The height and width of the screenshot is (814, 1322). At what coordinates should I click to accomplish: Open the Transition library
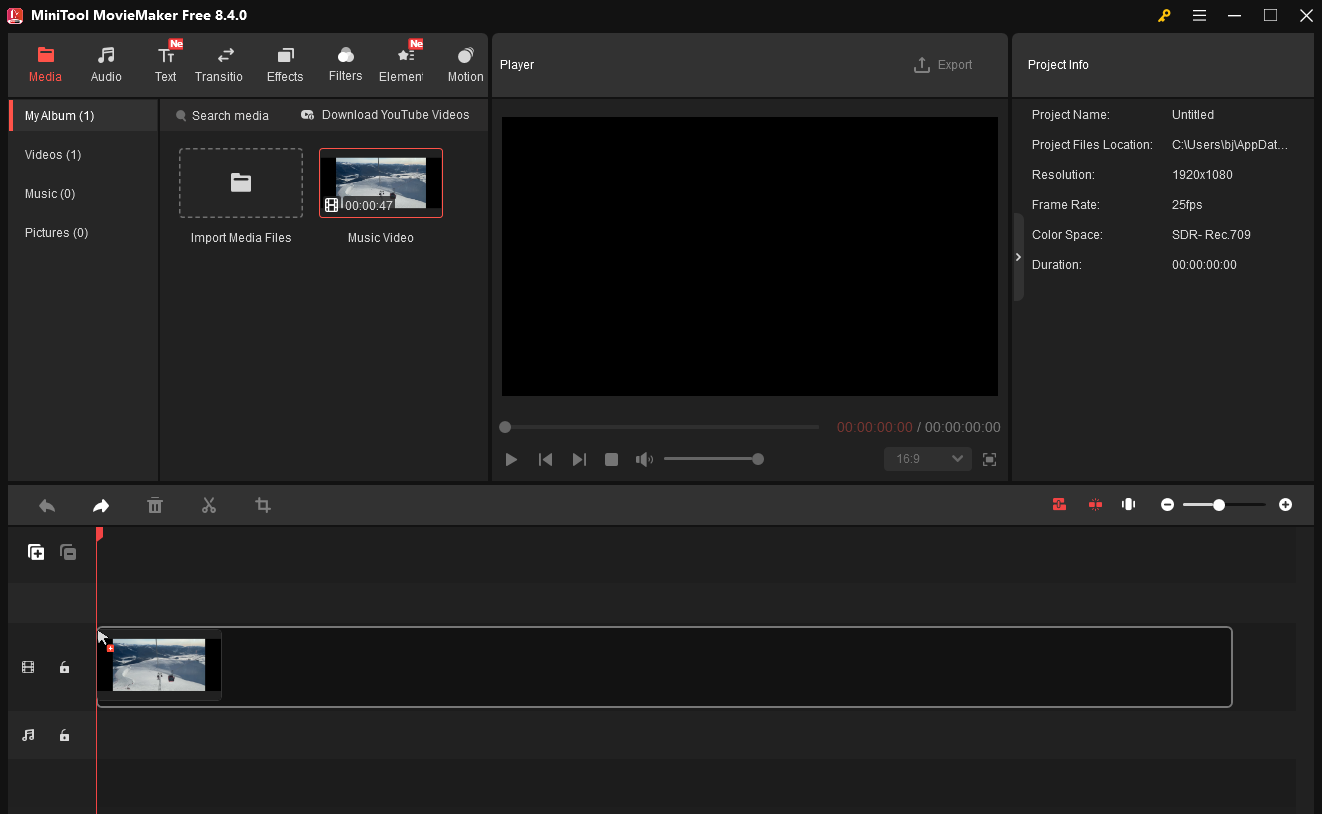click(x=219, y=63)
